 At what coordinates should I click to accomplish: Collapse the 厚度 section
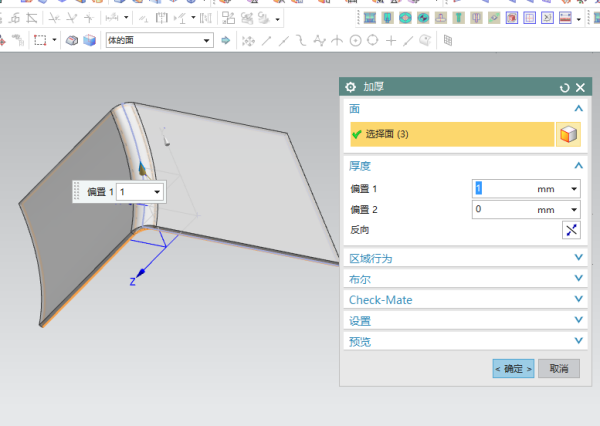578,165
